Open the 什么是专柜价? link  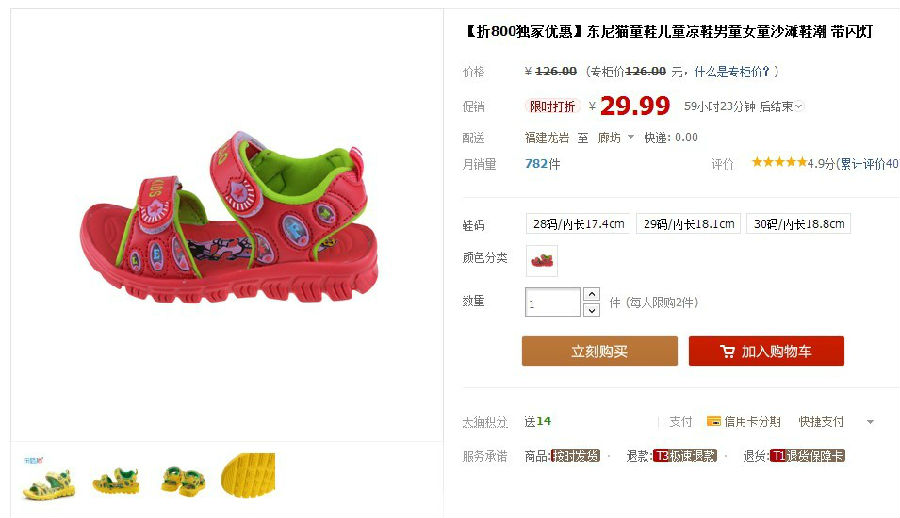point(732,72)
